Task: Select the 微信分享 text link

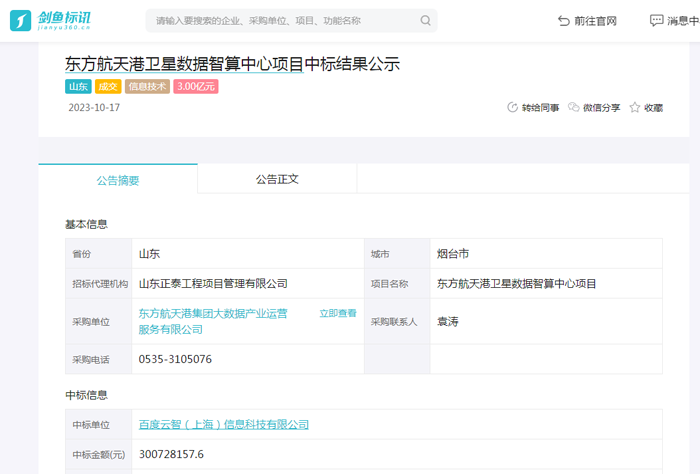Action: tap(601, 108)
